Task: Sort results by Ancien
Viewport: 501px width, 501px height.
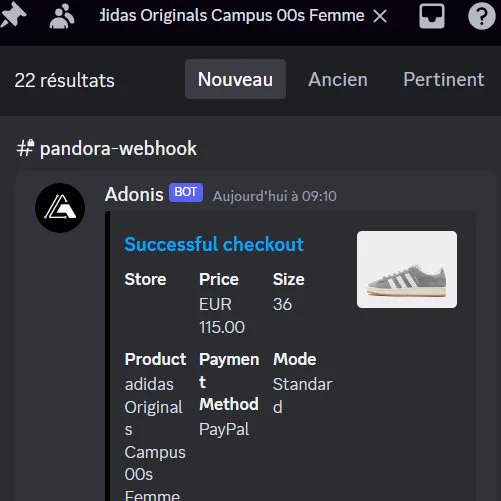Action: [x=338, y=79]
